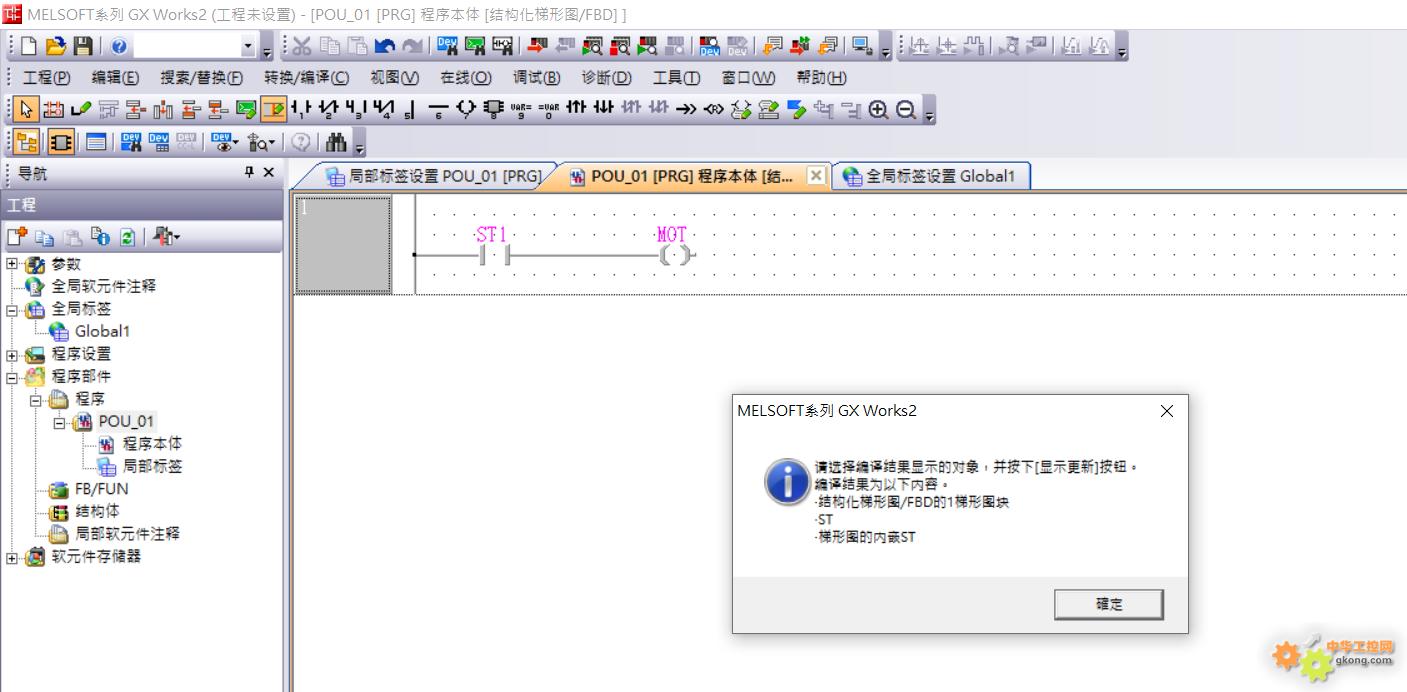Click the Write to PLC icon
This screenshot has width=1407, height=692.
[538, 46]
